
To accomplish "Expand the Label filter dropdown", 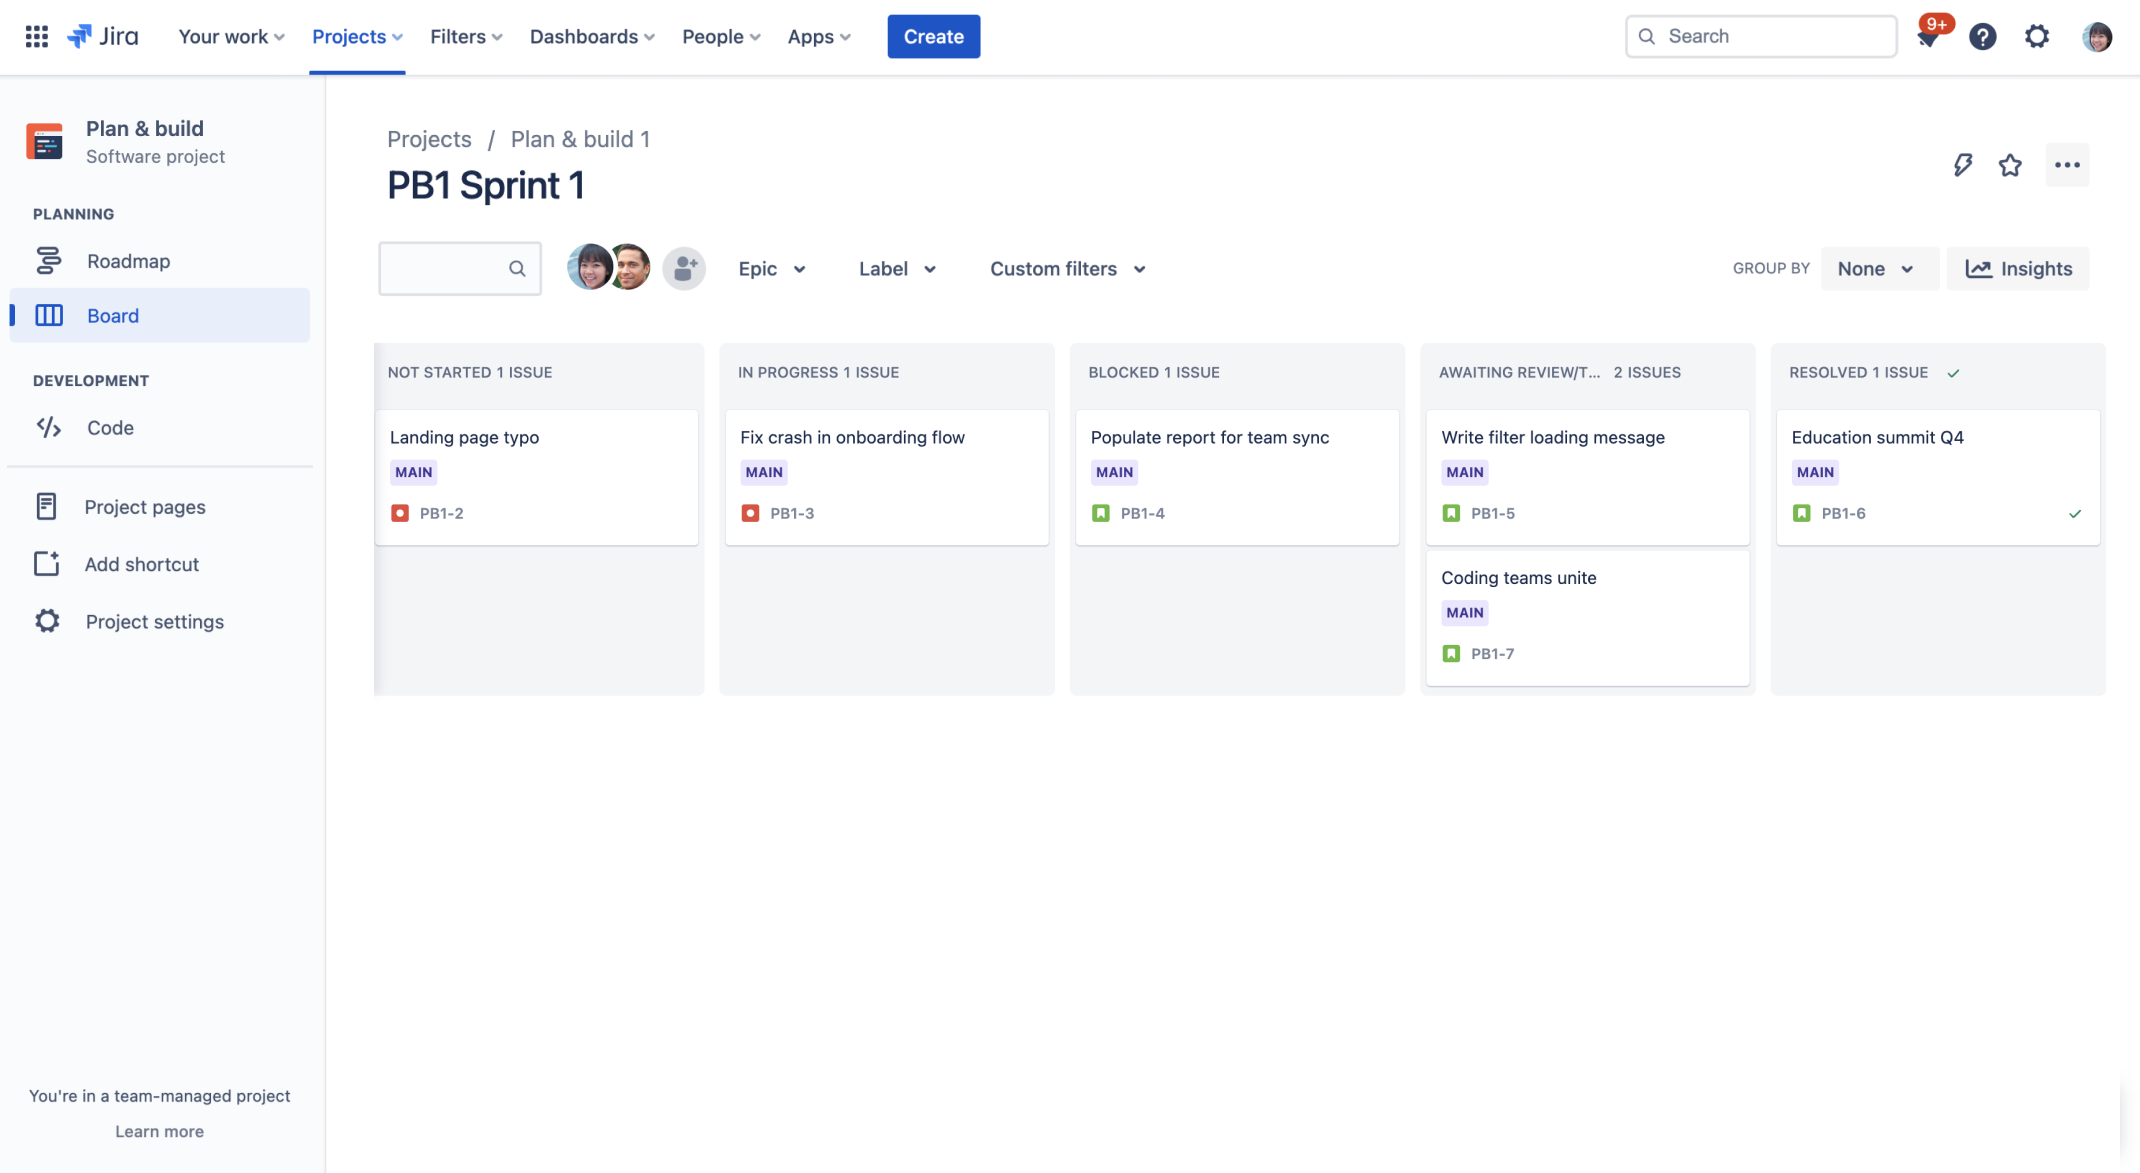I will [x=894, y=267].
